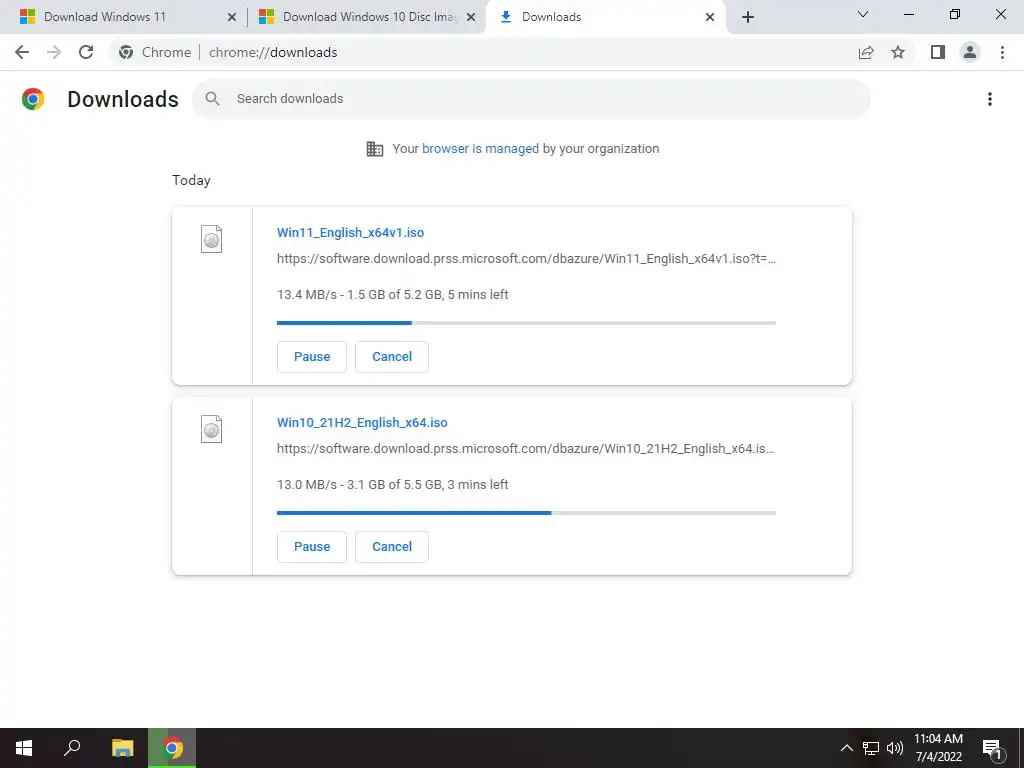Switch to Download Windows 10 Disc Image tab
This screenshot has height=768, width=1024.
366,17
